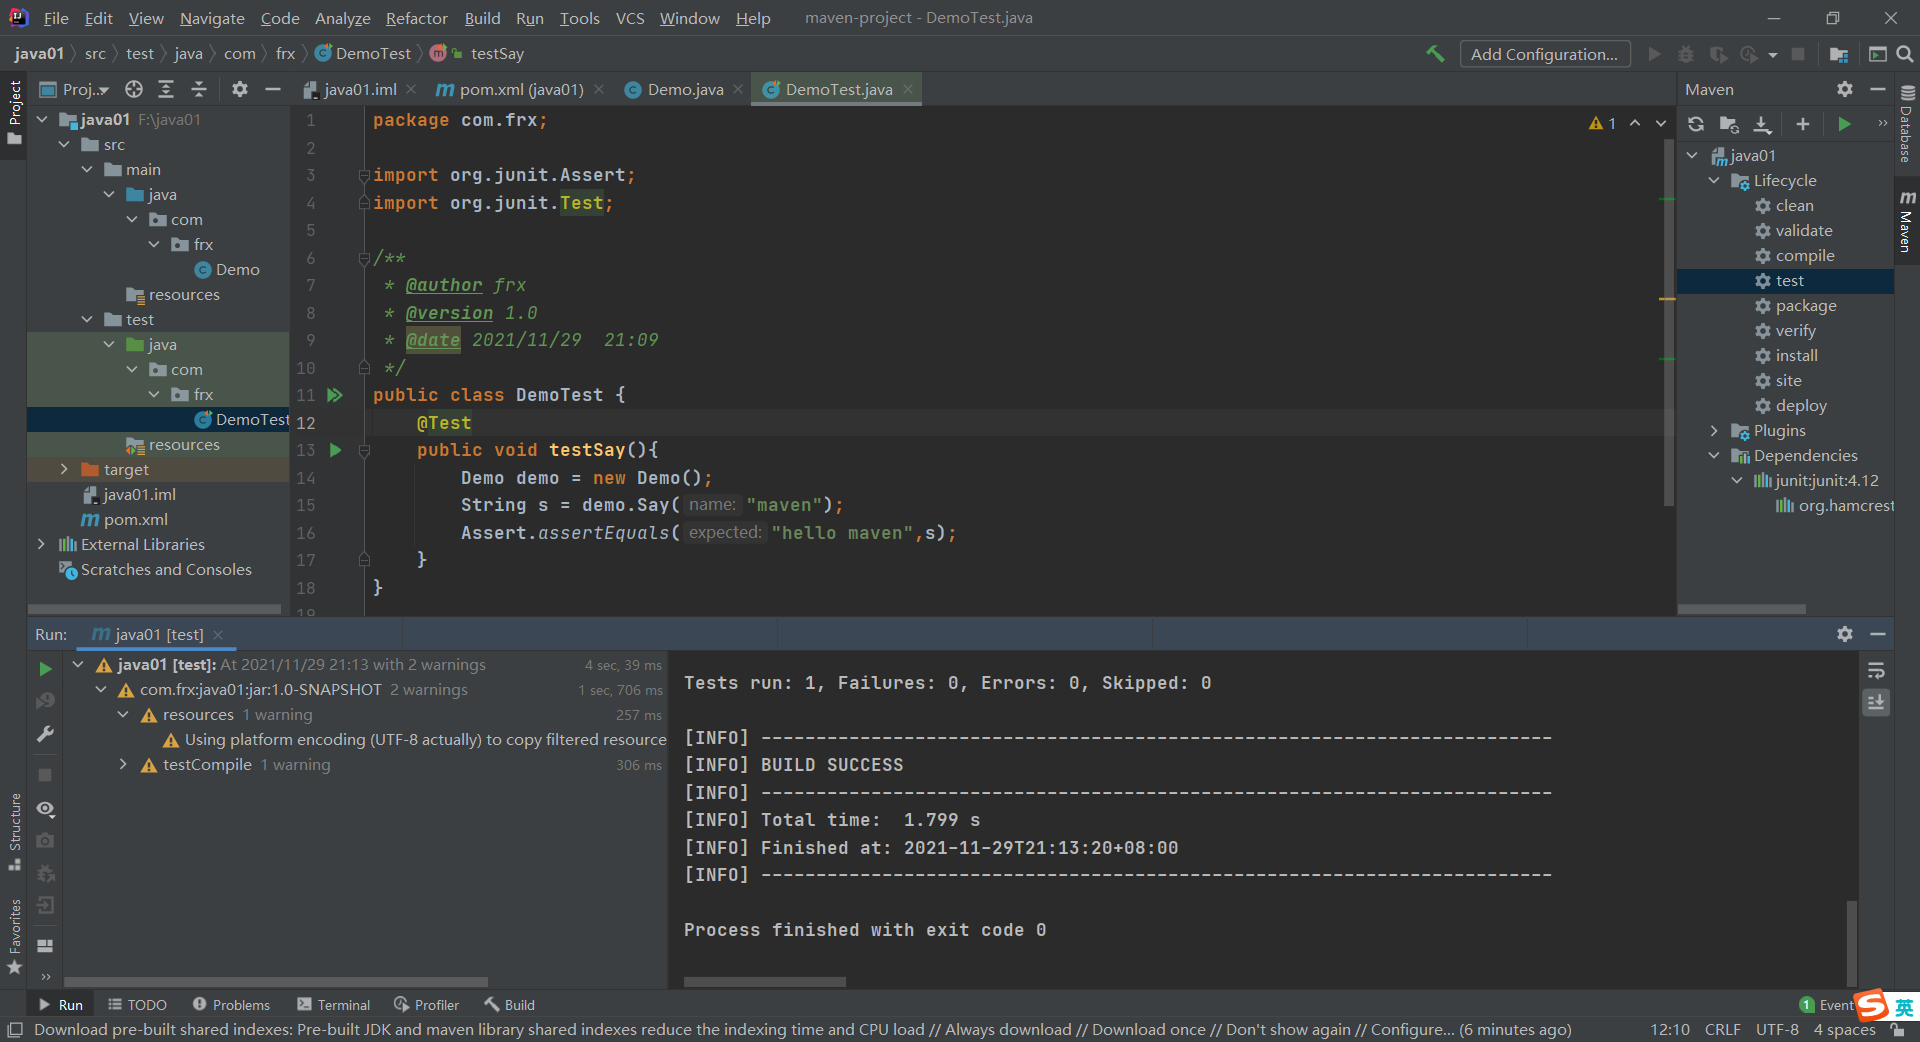Collapse the main folder in Project tree
Viewport: 1920px width, 1042px height.
click(88, 169)
